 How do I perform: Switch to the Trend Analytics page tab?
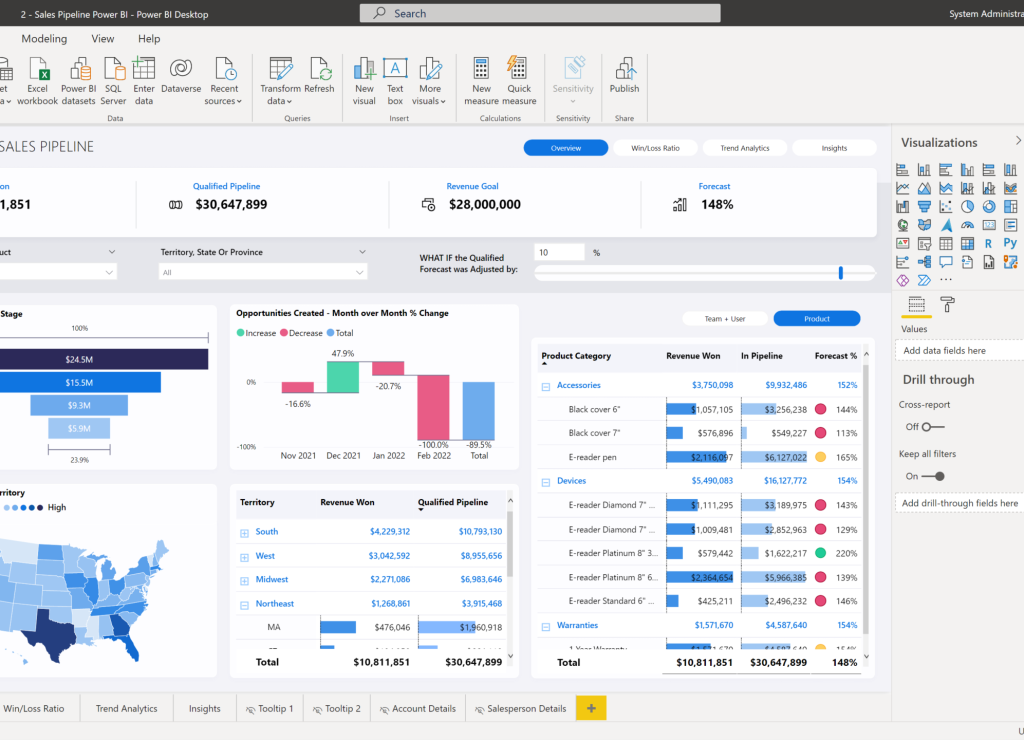[x=127, y=709]
